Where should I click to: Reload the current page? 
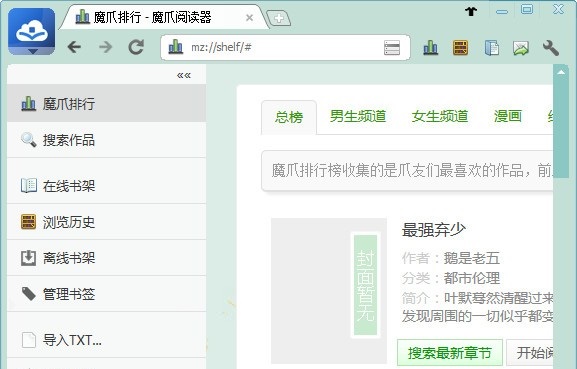point(136,47)
